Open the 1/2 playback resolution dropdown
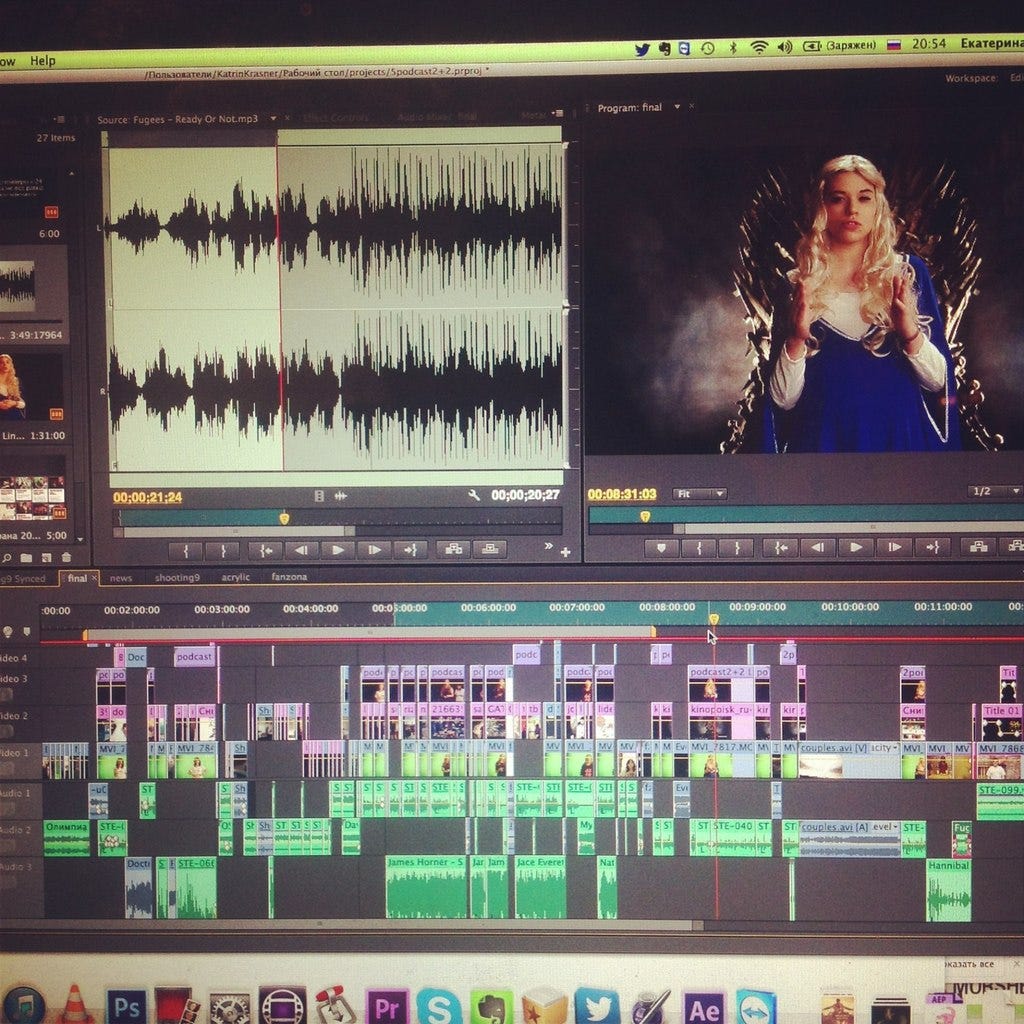 coord(994,491)
